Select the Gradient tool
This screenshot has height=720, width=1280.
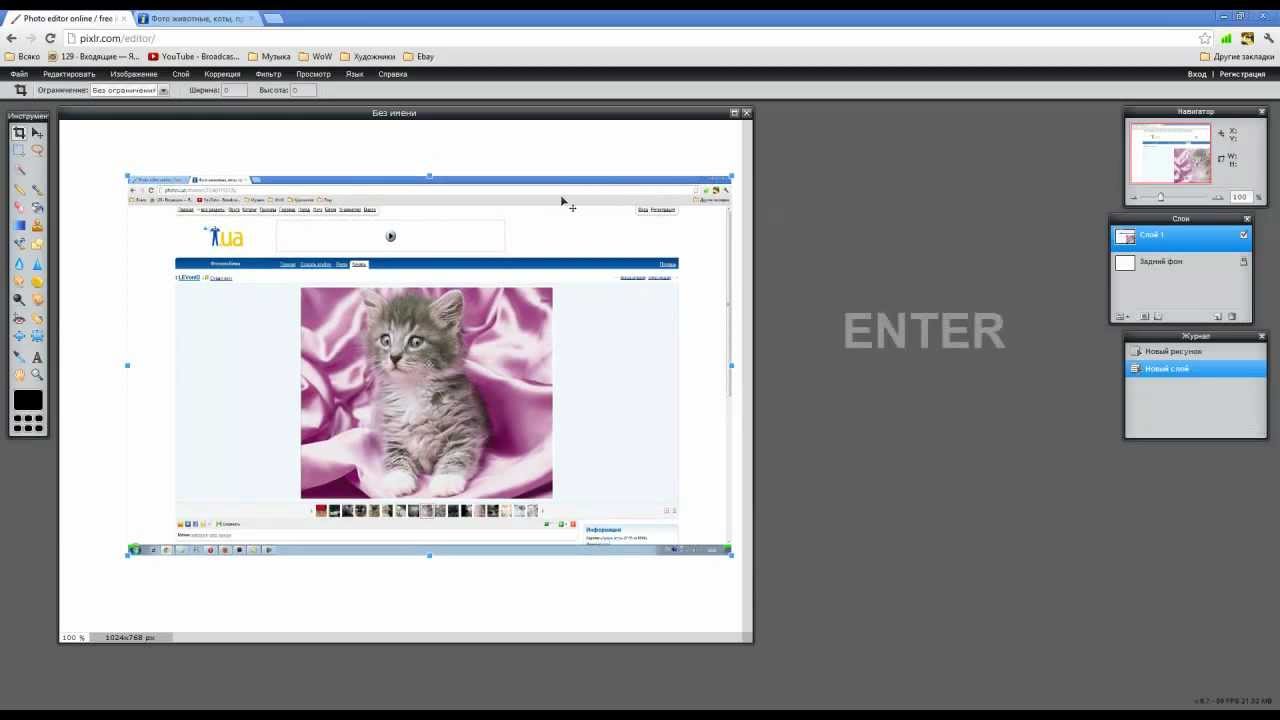[19, 224]
